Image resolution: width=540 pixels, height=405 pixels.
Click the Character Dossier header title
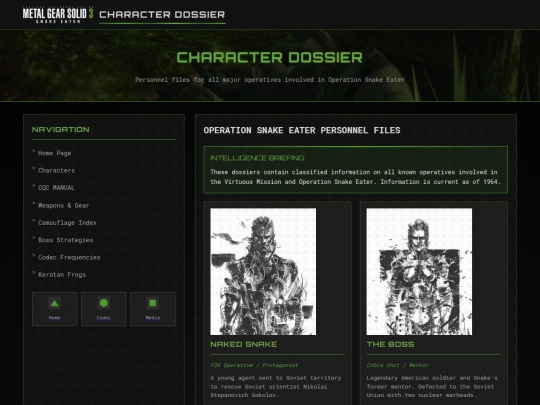click(x=162, y=14)
